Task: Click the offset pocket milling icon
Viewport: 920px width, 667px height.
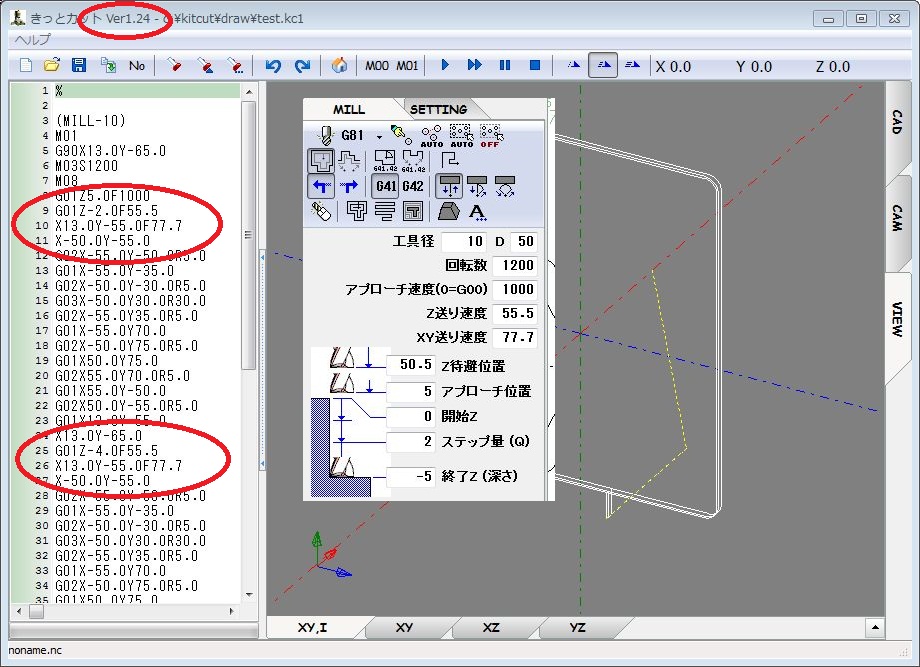Action: pos(357,211)
